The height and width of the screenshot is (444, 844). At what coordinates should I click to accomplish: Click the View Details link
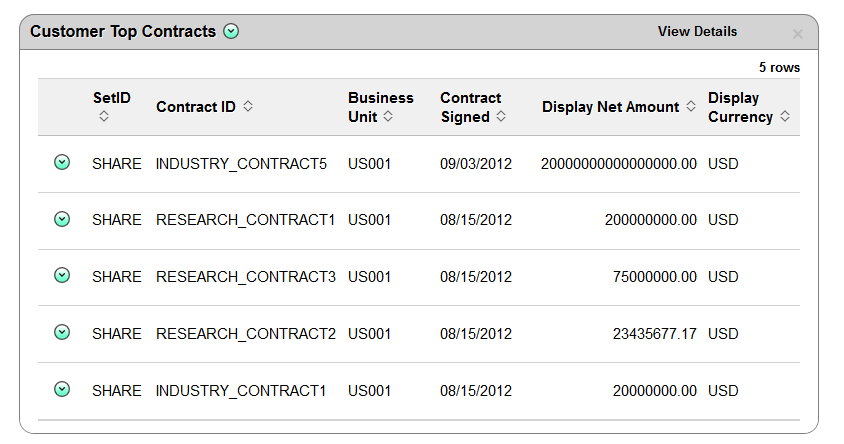point(697,32)
